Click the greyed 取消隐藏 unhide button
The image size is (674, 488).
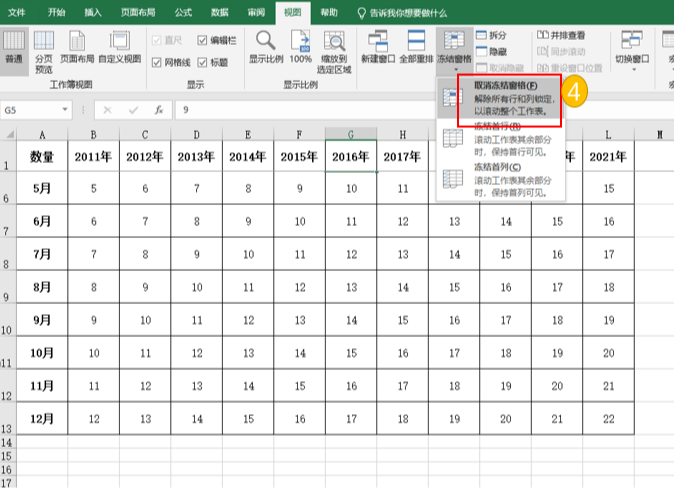pyautogui.click(x=500, y=68)
